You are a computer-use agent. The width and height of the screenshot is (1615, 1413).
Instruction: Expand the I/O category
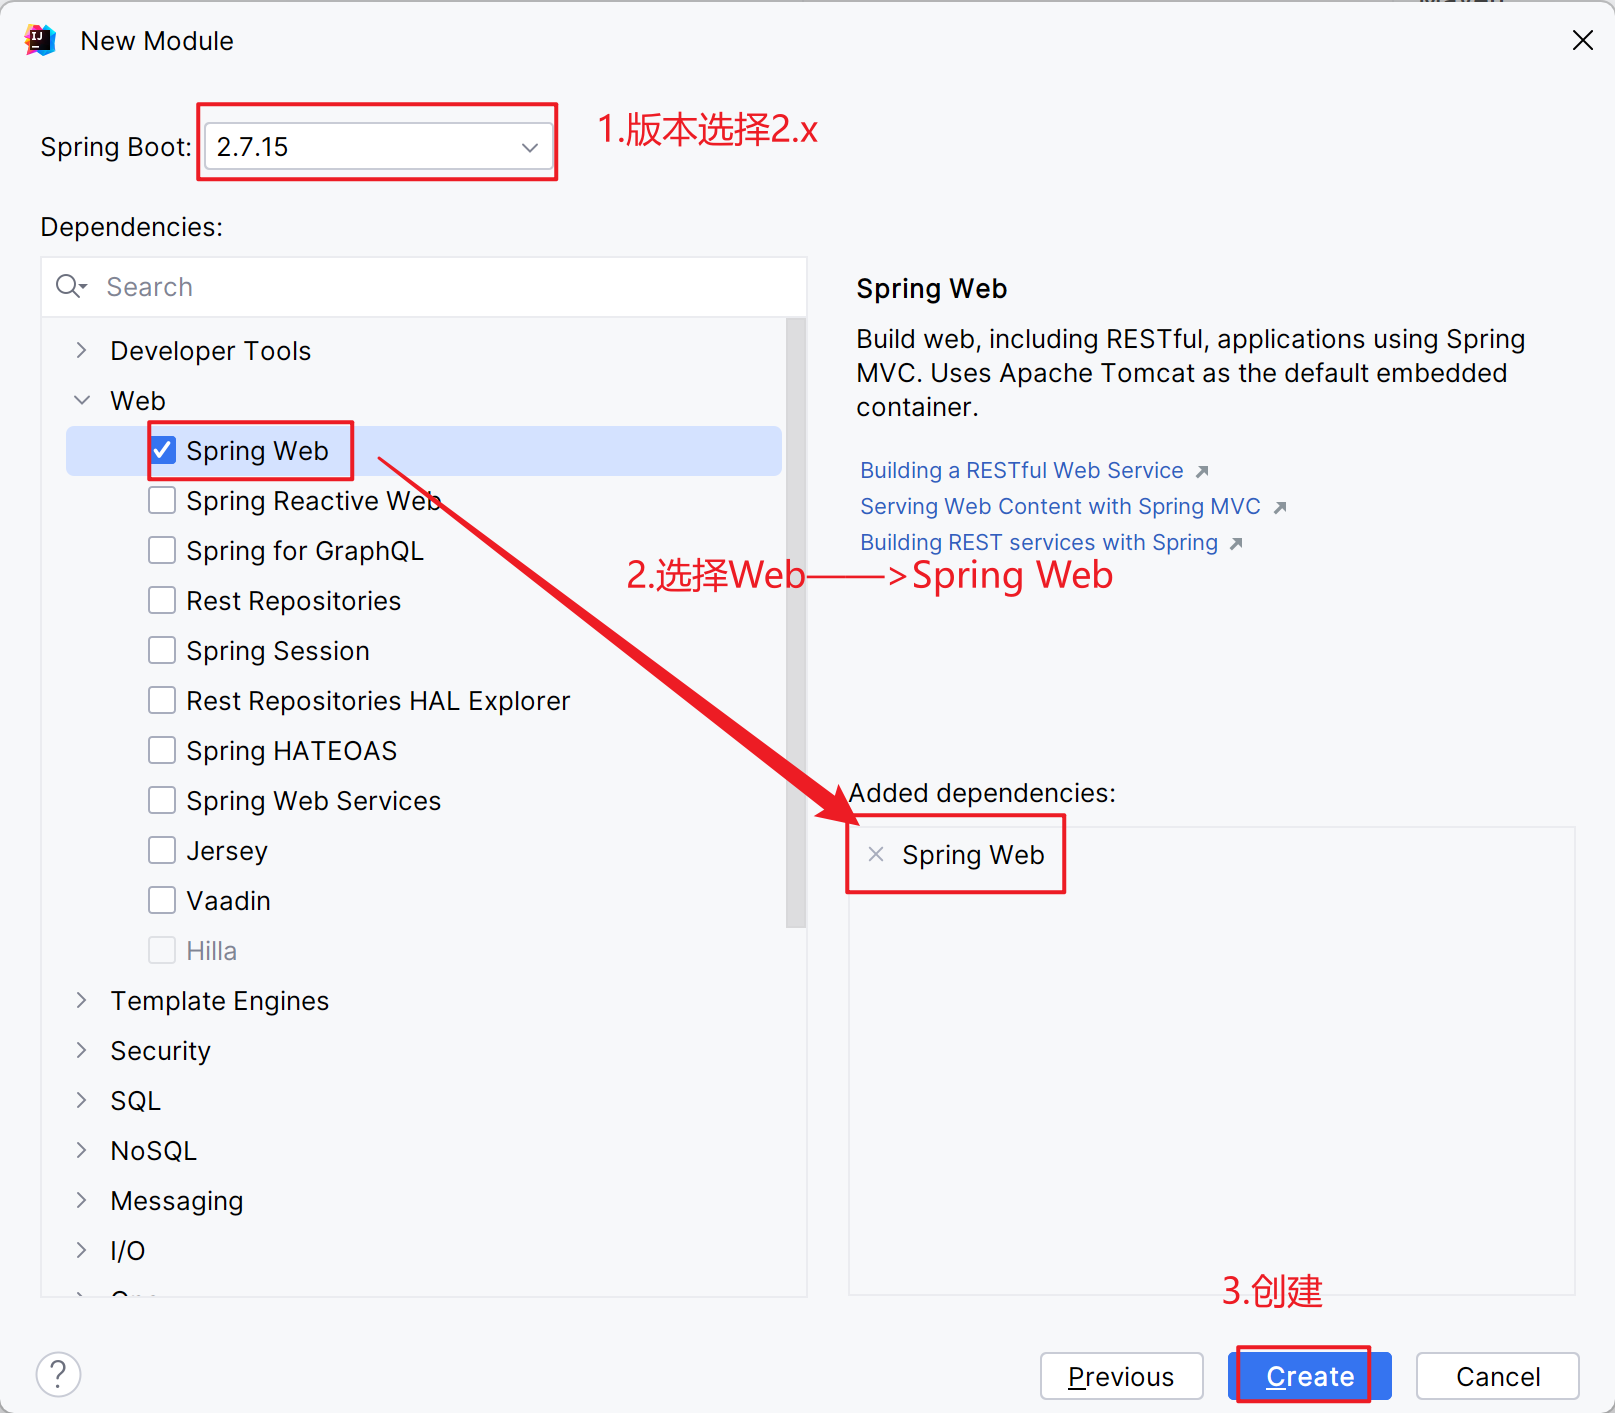82,1250
